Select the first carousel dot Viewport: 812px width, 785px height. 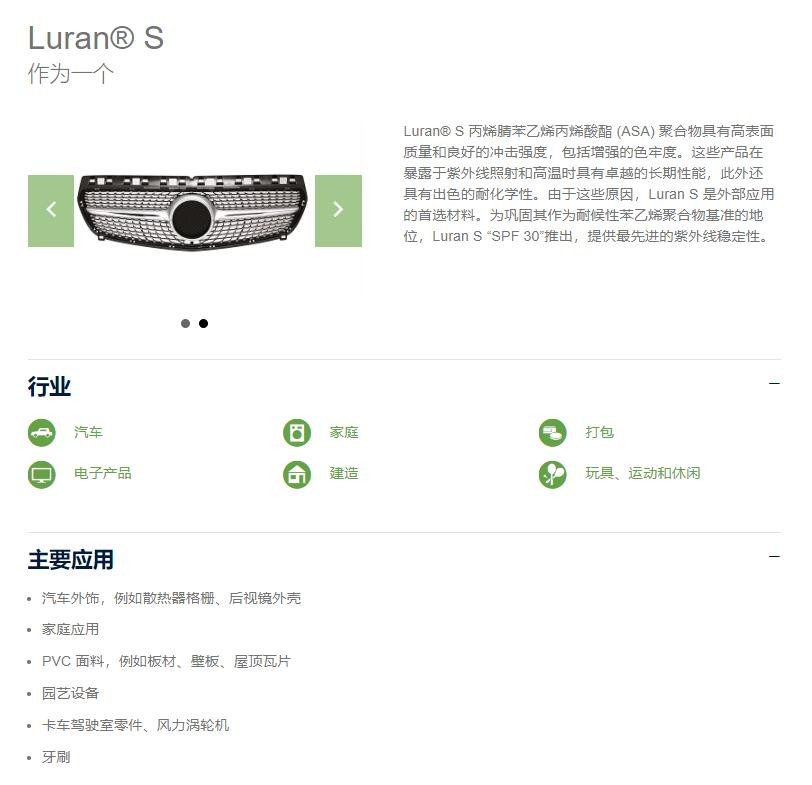[x=185, y=324]
